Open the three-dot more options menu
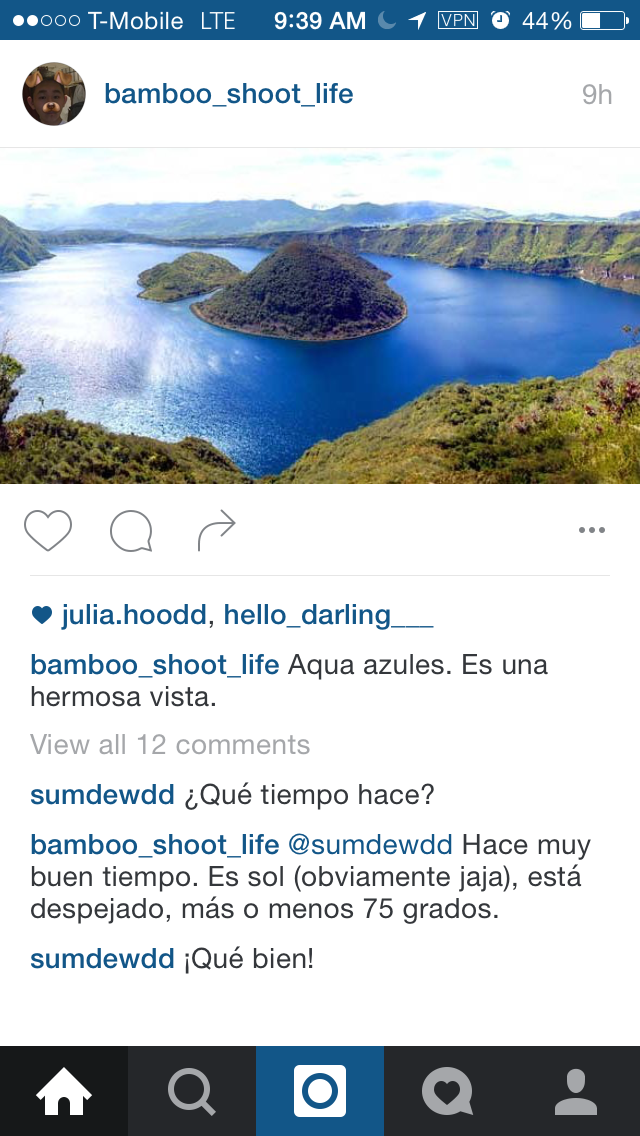 tap(591, 530)
